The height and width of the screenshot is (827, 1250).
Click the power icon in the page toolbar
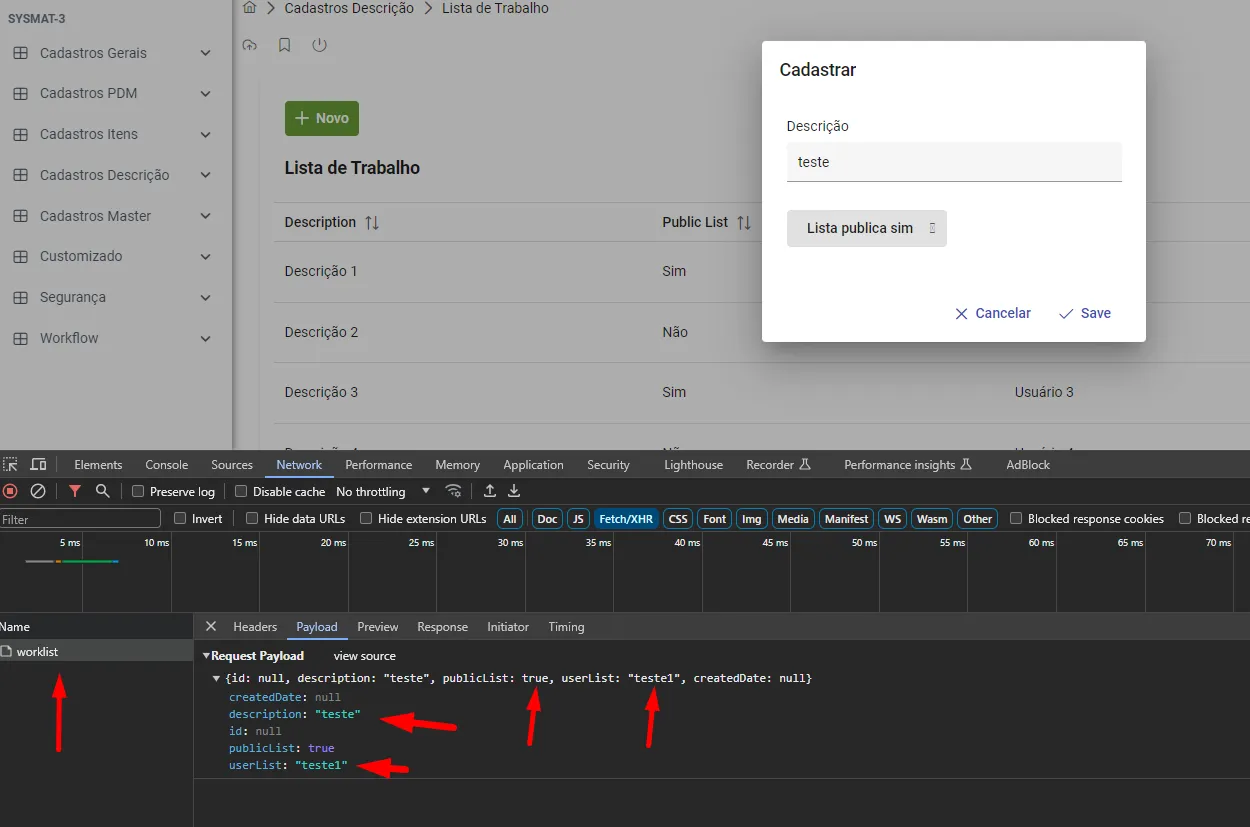(319, 45)
